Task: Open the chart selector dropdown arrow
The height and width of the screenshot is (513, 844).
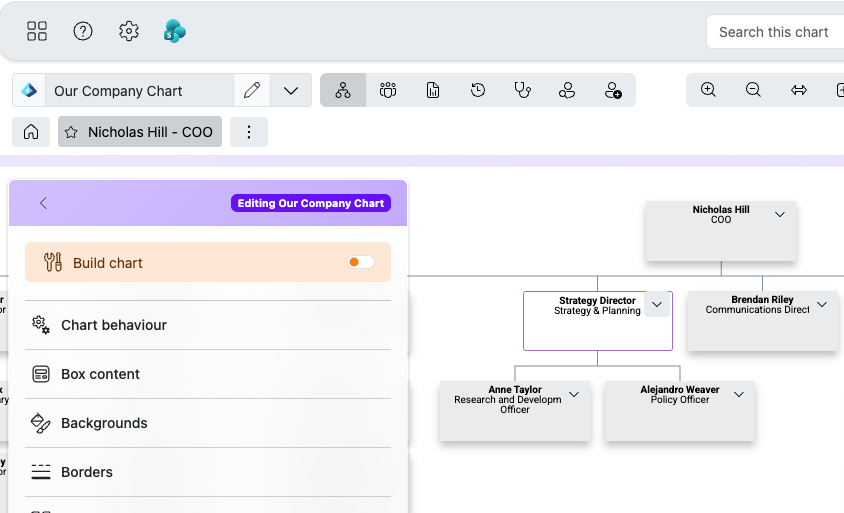Action: pos(291,90)
